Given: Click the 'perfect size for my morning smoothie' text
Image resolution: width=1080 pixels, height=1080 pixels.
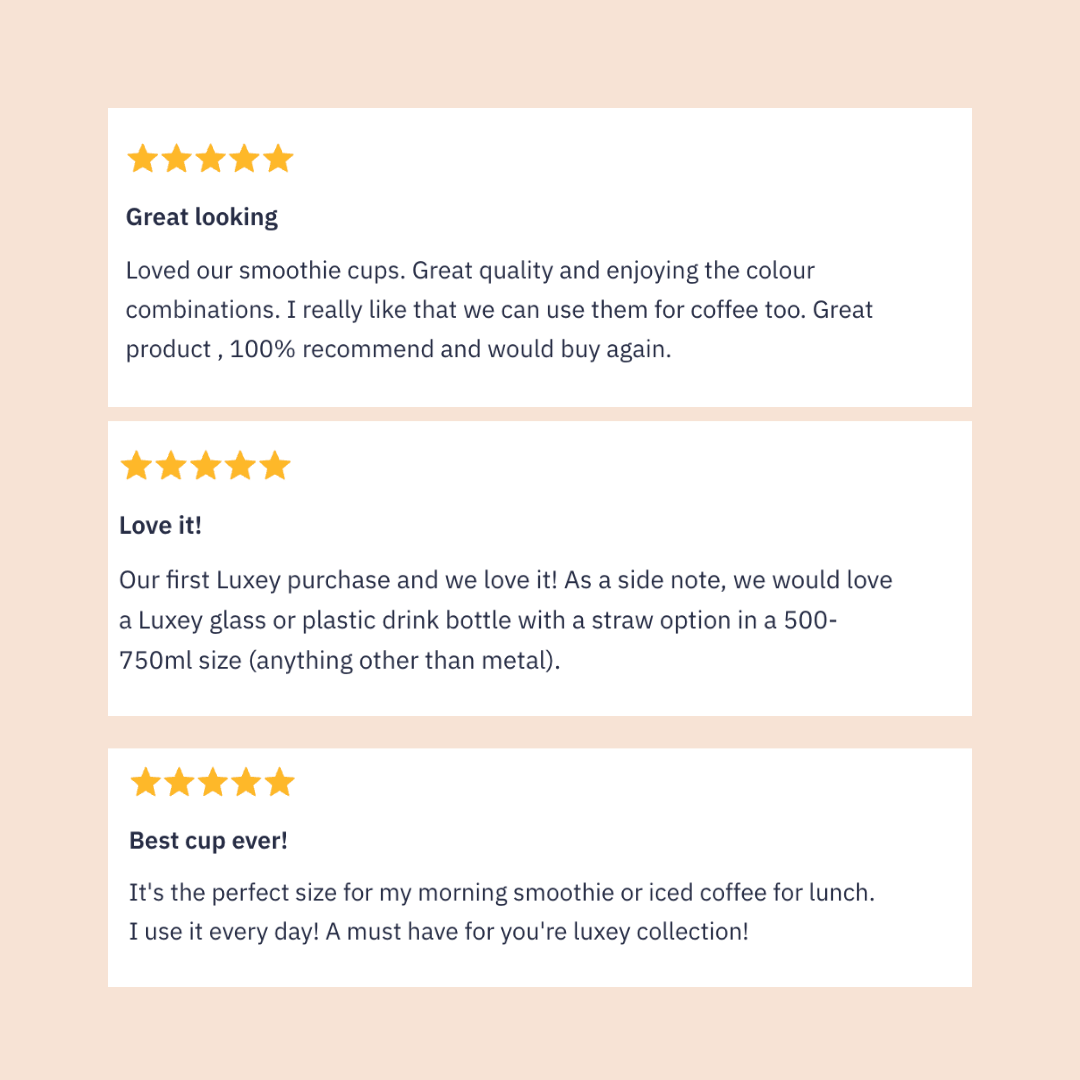Looking at the screenshot, I should pyautogui.click(x=501, y=892).
